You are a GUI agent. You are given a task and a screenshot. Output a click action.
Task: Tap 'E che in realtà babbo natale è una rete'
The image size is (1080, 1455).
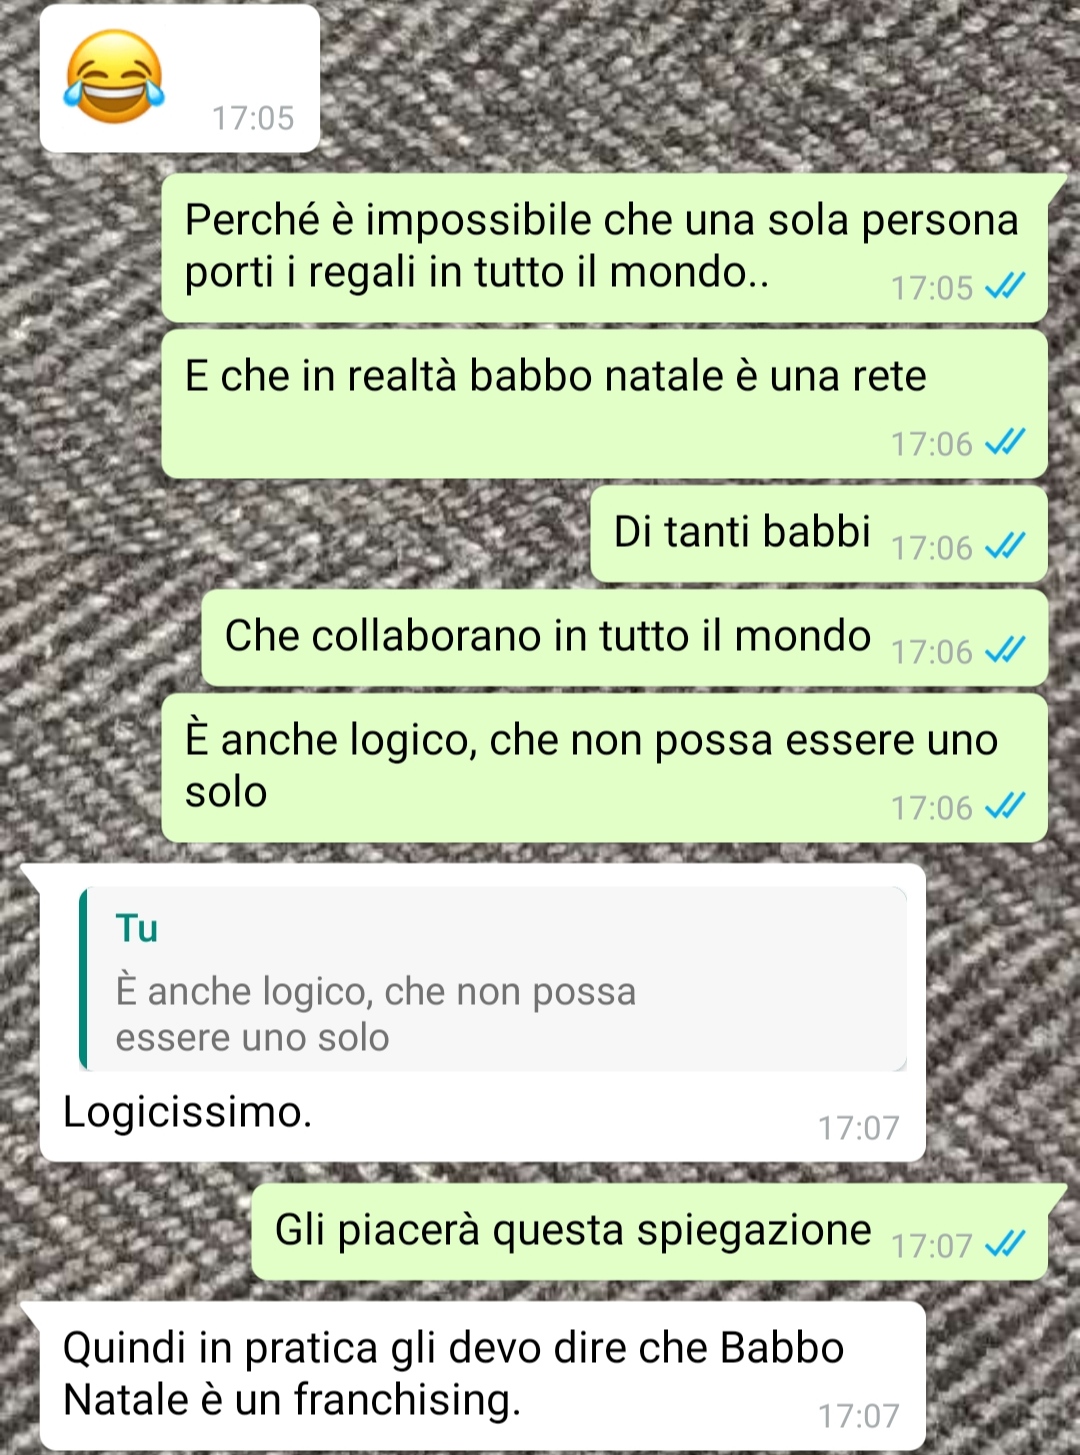pyautogui.click(x=555, y=376)
